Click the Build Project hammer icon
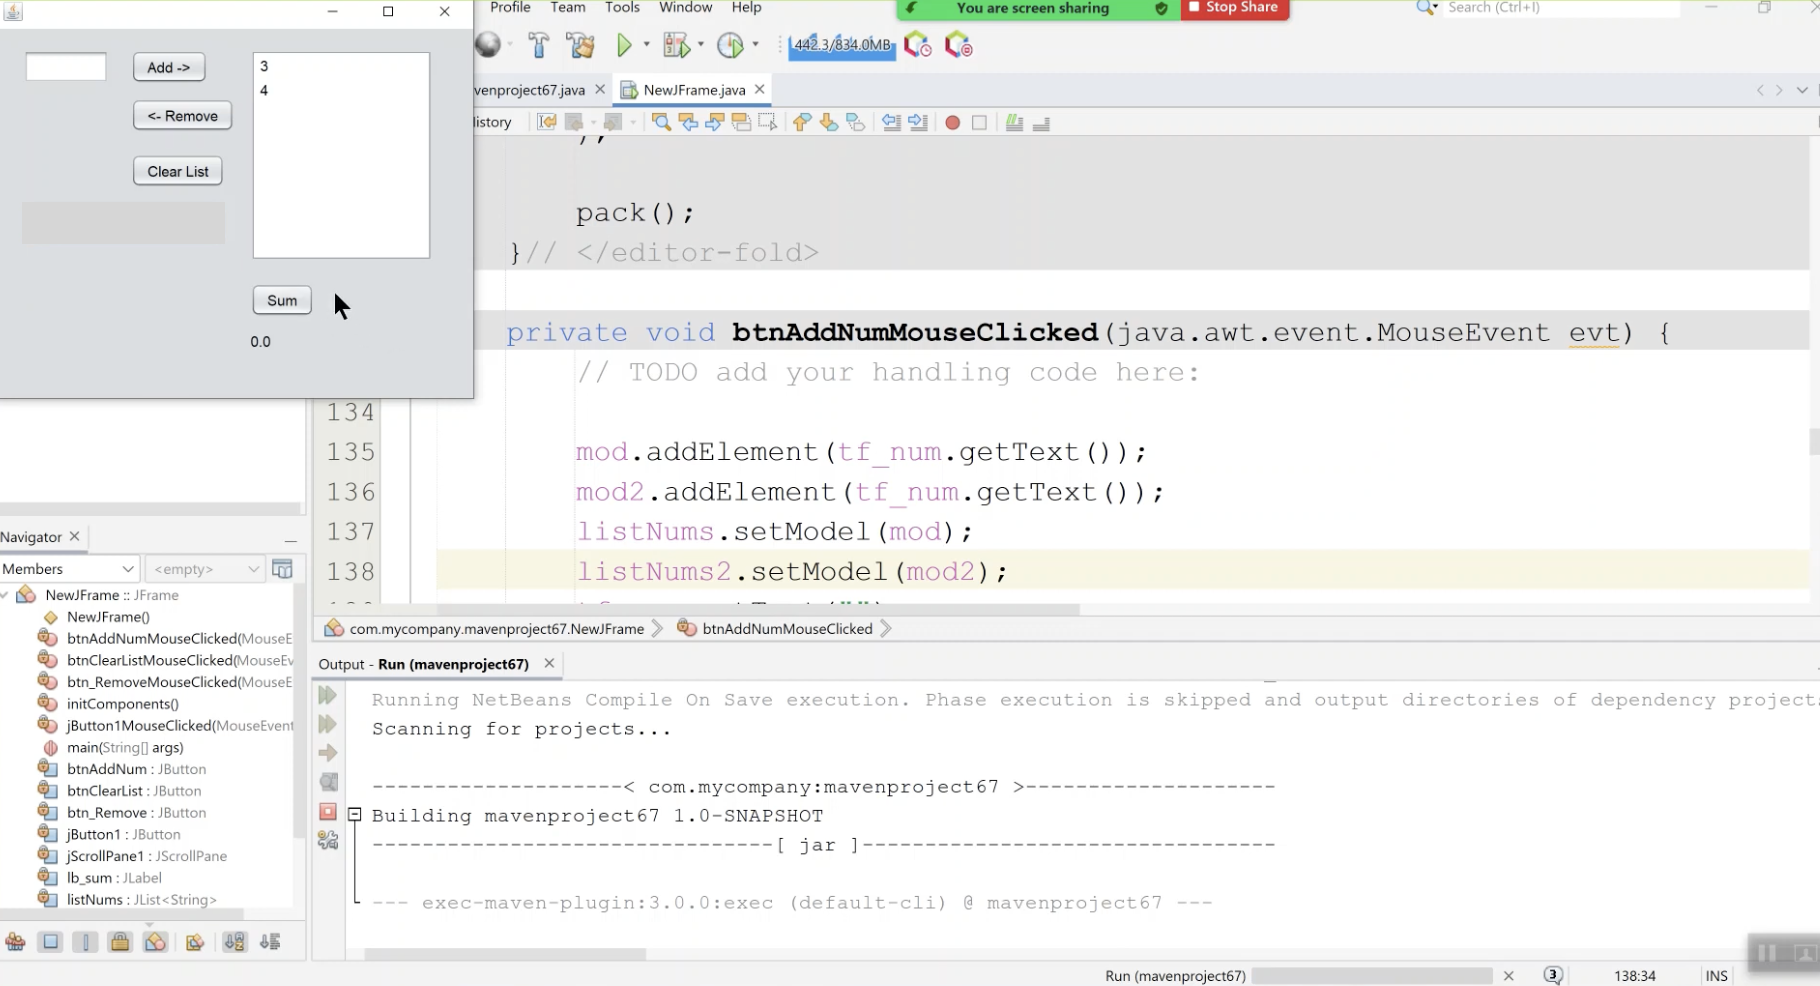This screenshot has height=986, width=1820. pos(539,45)
